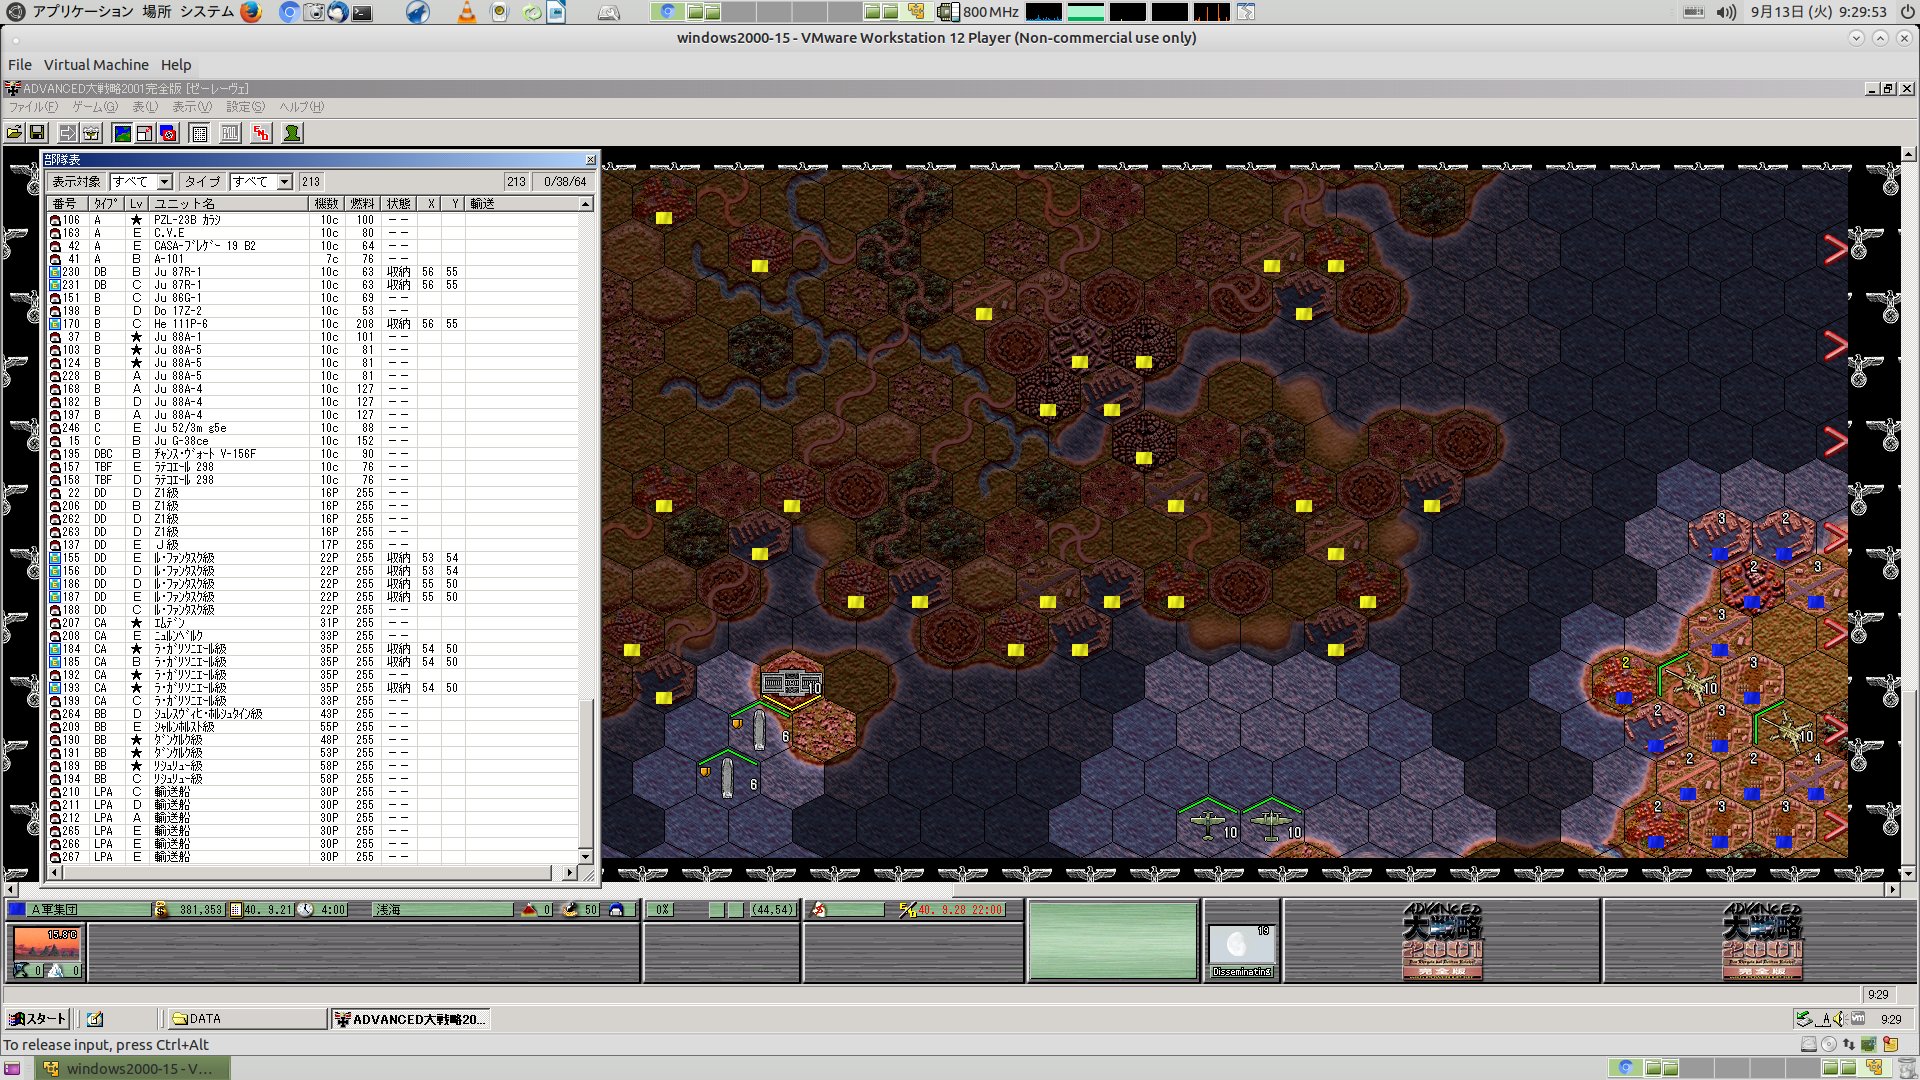Select the Ju 52/3m g5e unit row
This screenshot has height=1080, width=1920.
312,428
